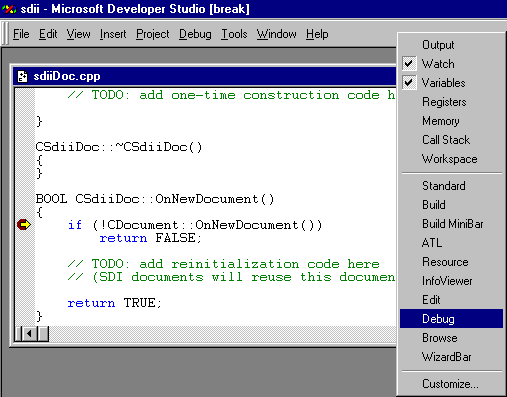Click the breakpoint arrow marker in margin

24,224
